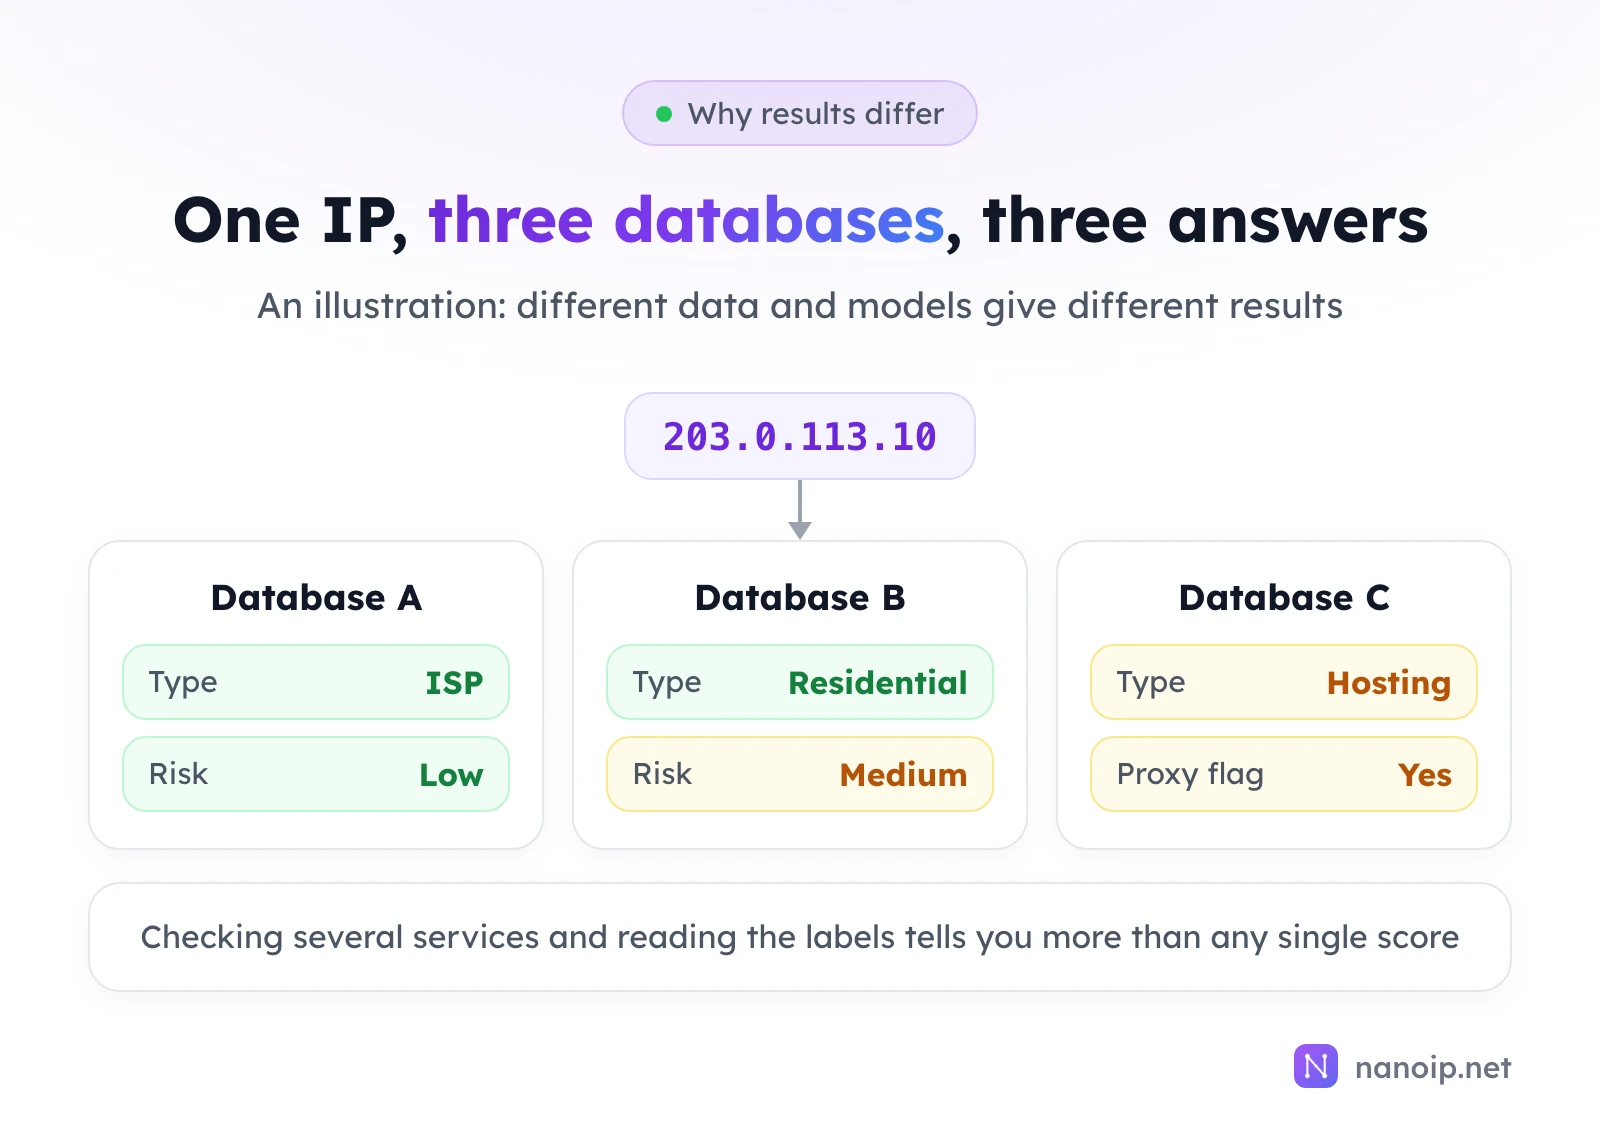
Task: Click the Type label in Database A
Action: point(183,683)
